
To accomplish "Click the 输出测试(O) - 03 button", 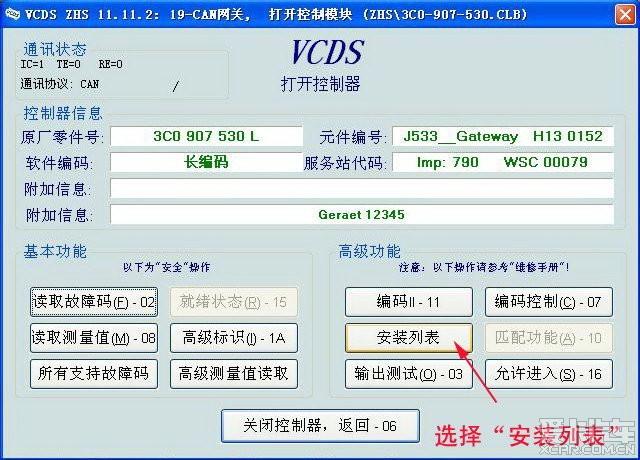I will point(409,373).
